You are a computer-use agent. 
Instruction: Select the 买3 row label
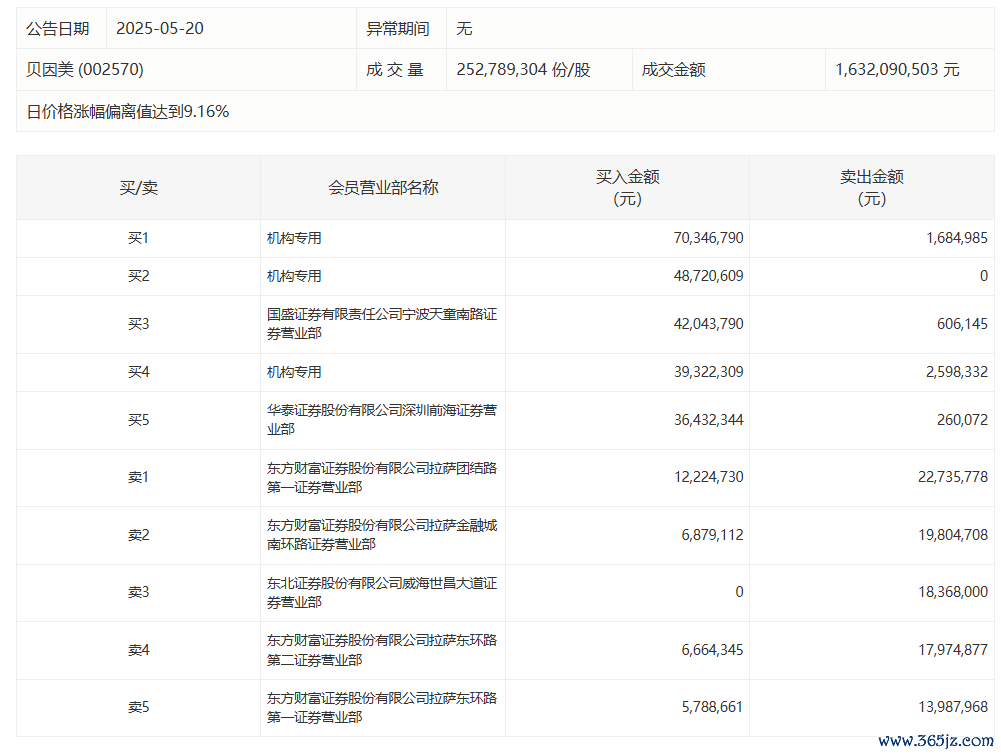click(139, 324)
